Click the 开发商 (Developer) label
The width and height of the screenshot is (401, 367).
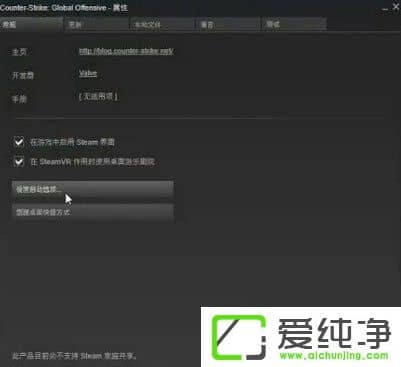point(23,75)
